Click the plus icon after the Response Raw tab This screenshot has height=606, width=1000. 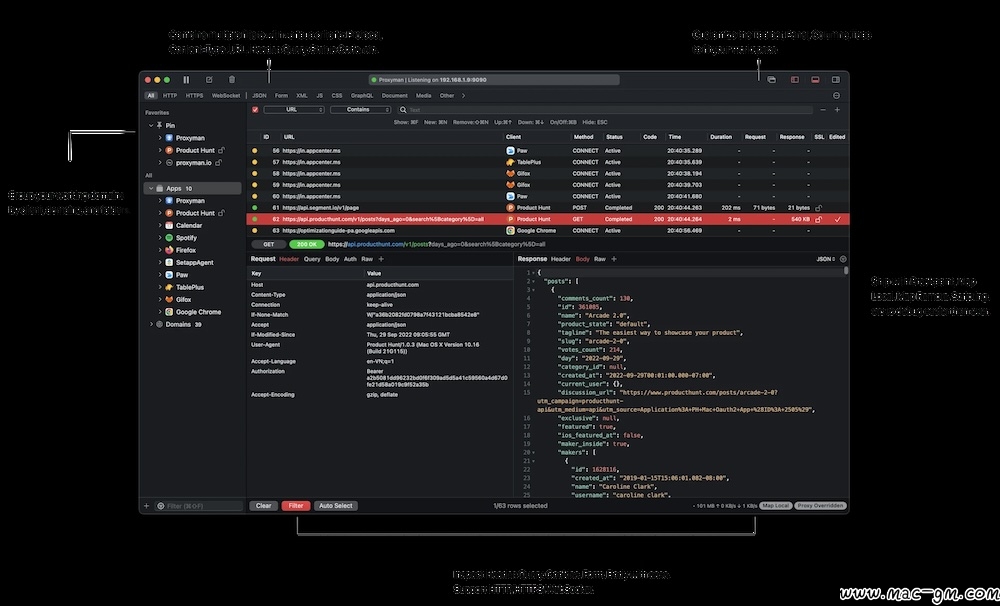click(614, 259)
